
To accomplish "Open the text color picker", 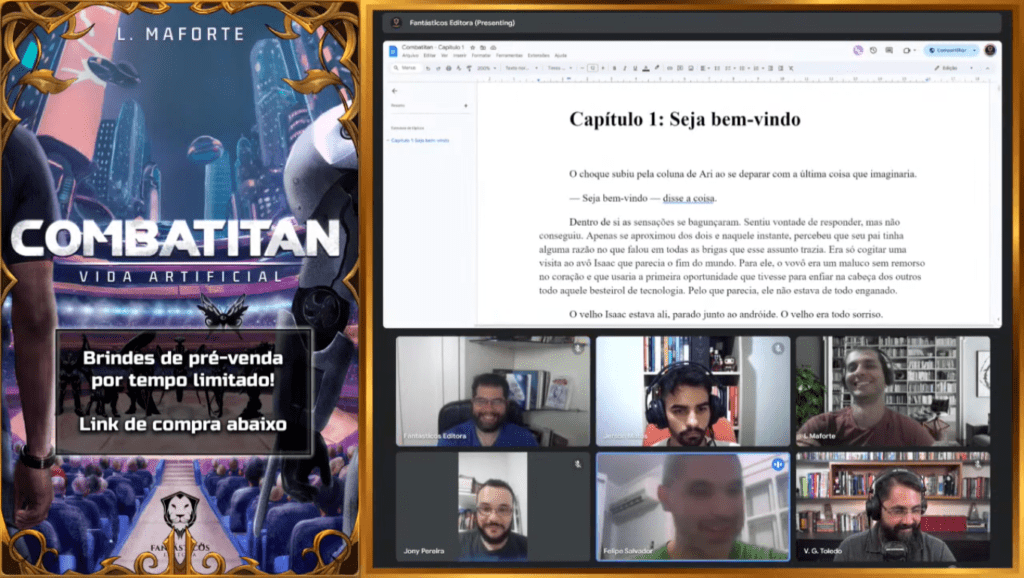I will [645, 69].
